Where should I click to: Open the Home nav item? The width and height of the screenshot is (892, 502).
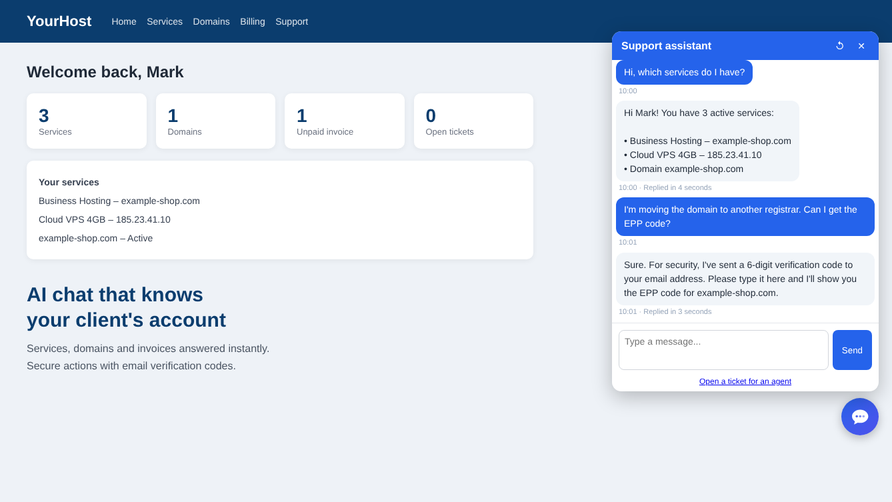pos(124,22)
